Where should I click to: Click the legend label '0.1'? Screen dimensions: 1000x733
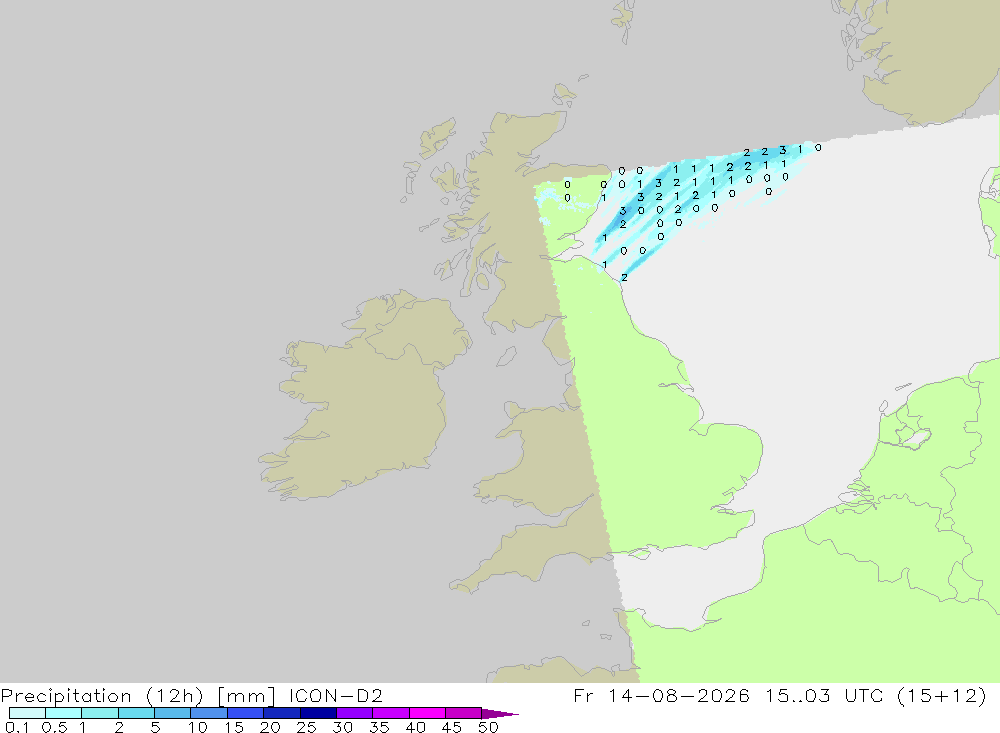17,727
